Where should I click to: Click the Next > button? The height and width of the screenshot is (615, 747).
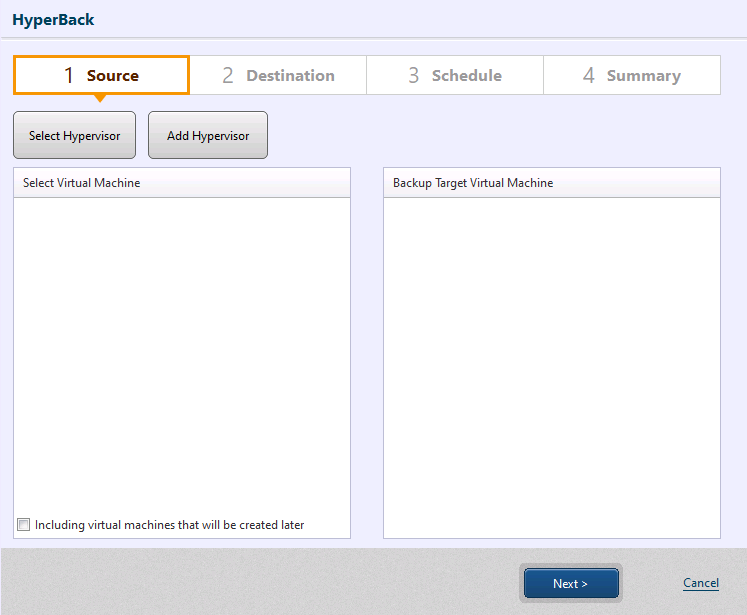tap(570, 584)
